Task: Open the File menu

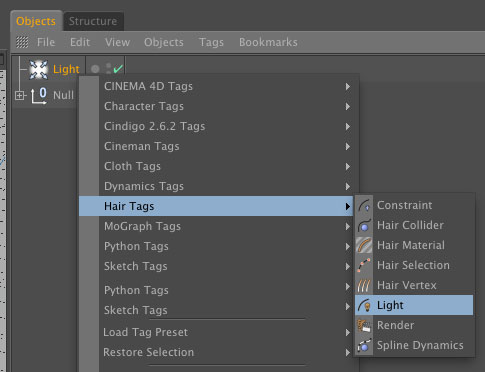Action: coord(46,42)
